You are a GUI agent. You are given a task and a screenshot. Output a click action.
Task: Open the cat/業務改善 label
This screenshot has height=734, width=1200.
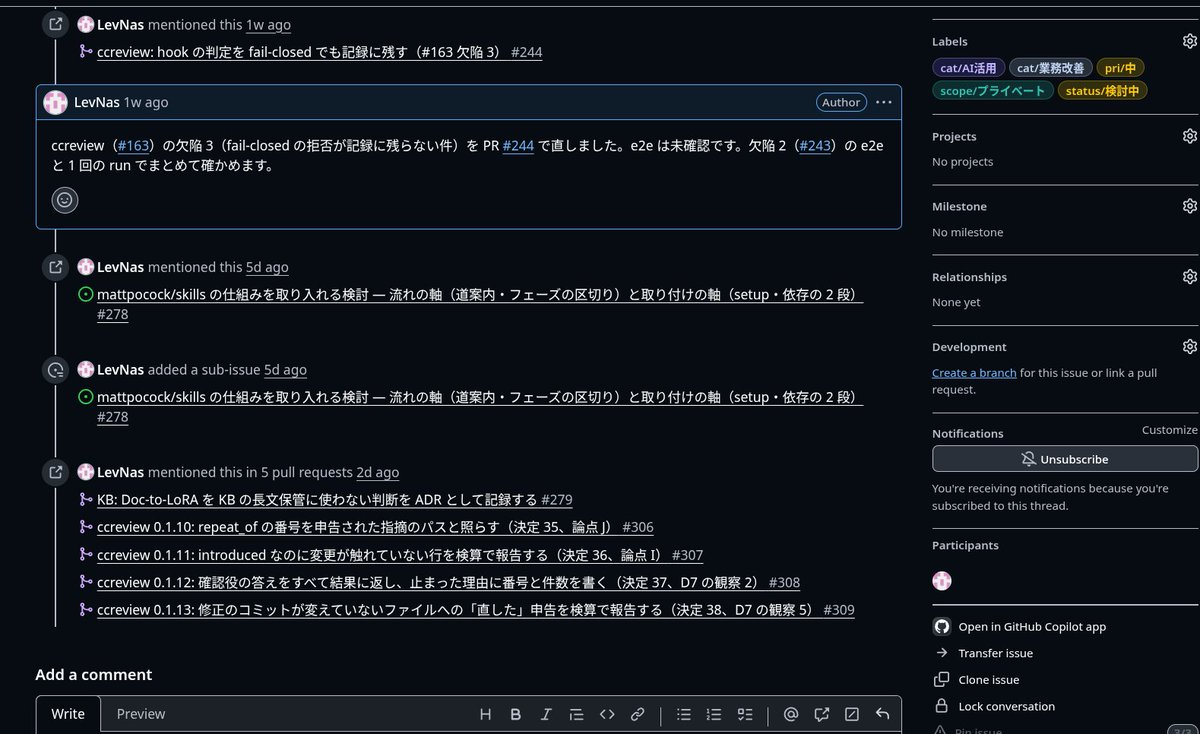(x=1050, y=68)
